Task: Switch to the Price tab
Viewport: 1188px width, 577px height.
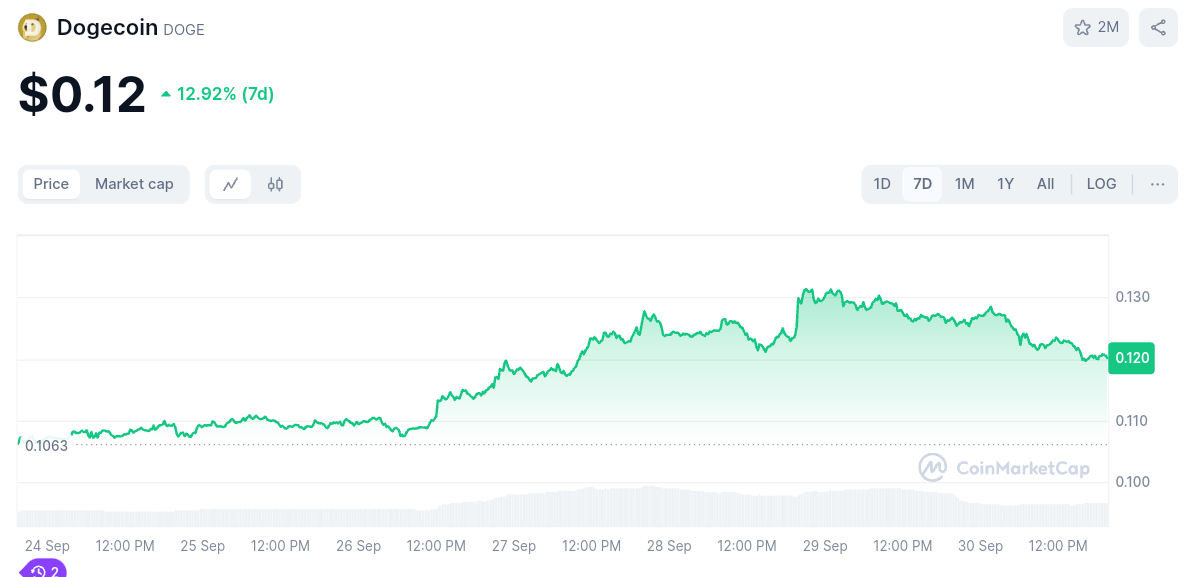Action: [x=51, y=184]
